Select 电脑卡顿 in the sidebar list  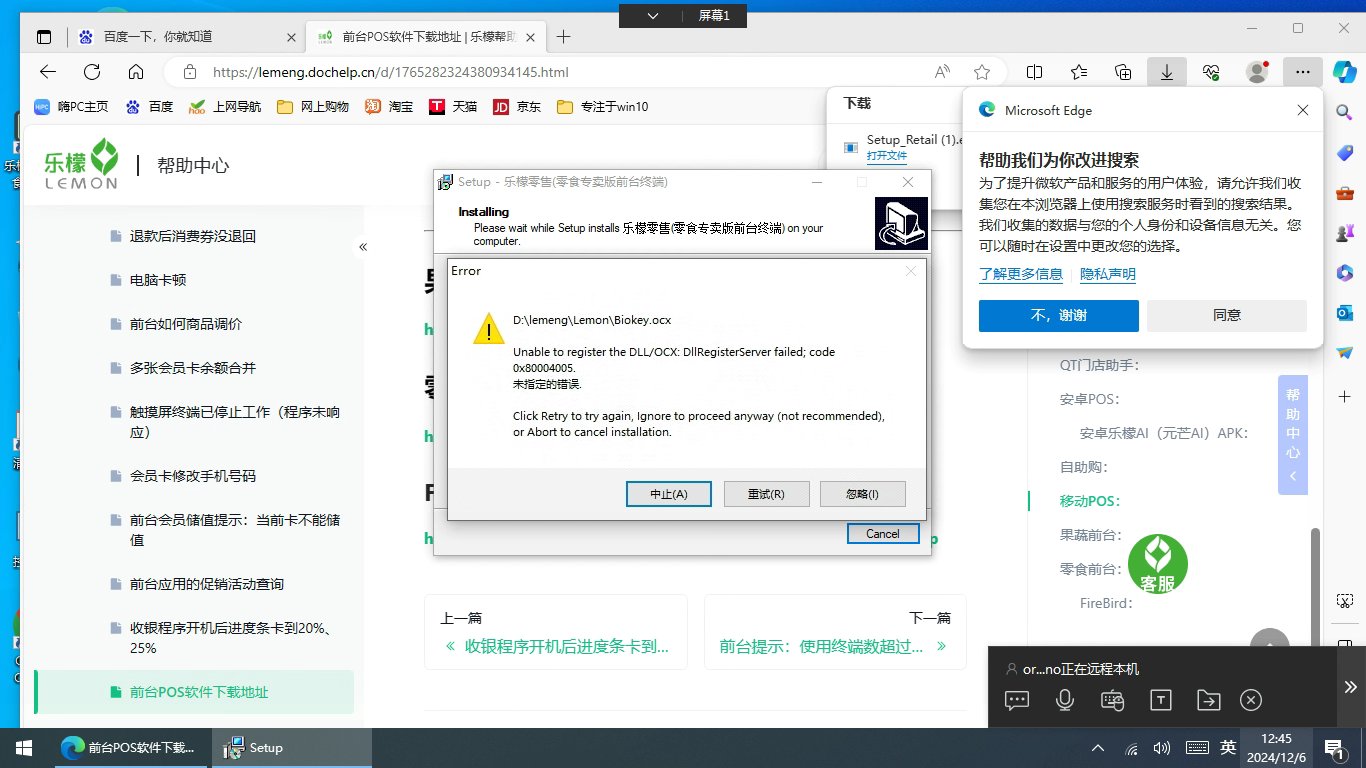click(158, 280)
